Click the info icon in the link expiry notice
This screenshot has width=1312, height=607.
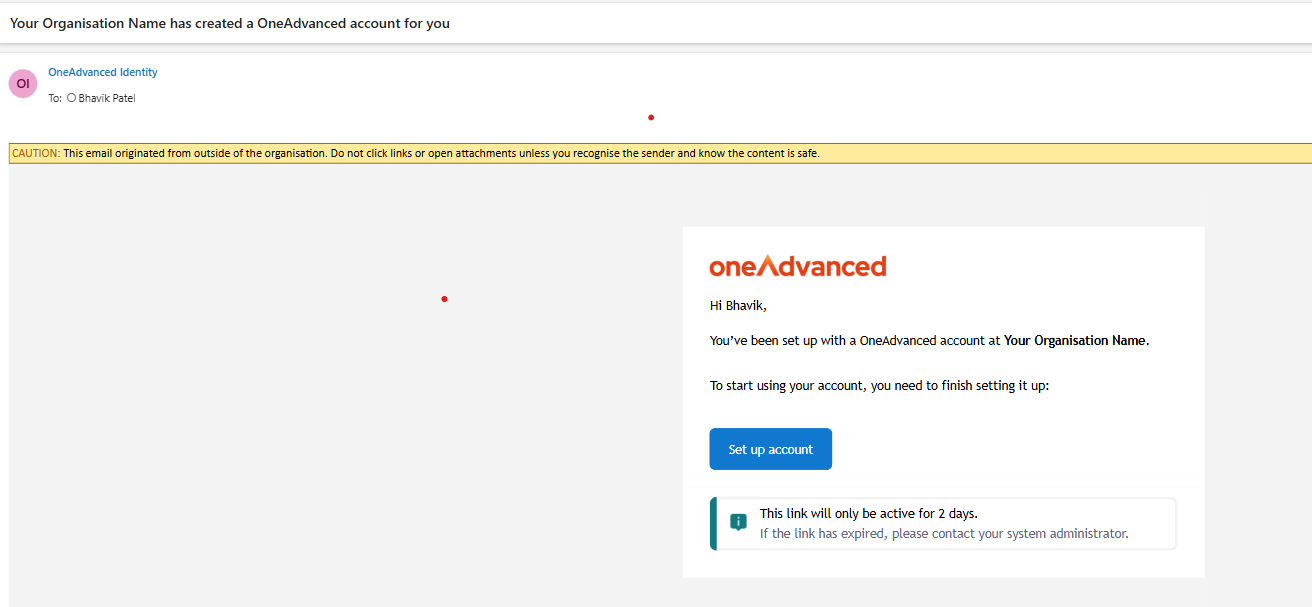(738, 522)
